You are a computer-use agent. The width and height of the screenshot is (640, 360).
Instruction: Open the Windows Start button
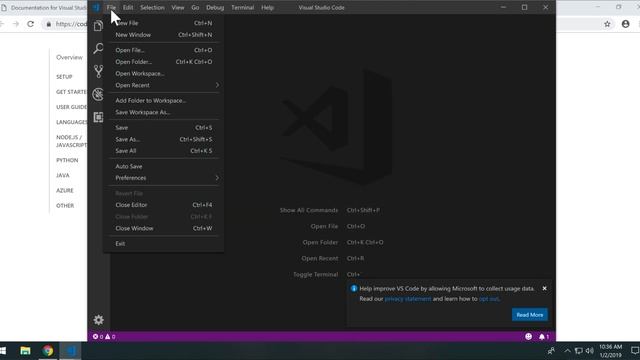point(3,351)
